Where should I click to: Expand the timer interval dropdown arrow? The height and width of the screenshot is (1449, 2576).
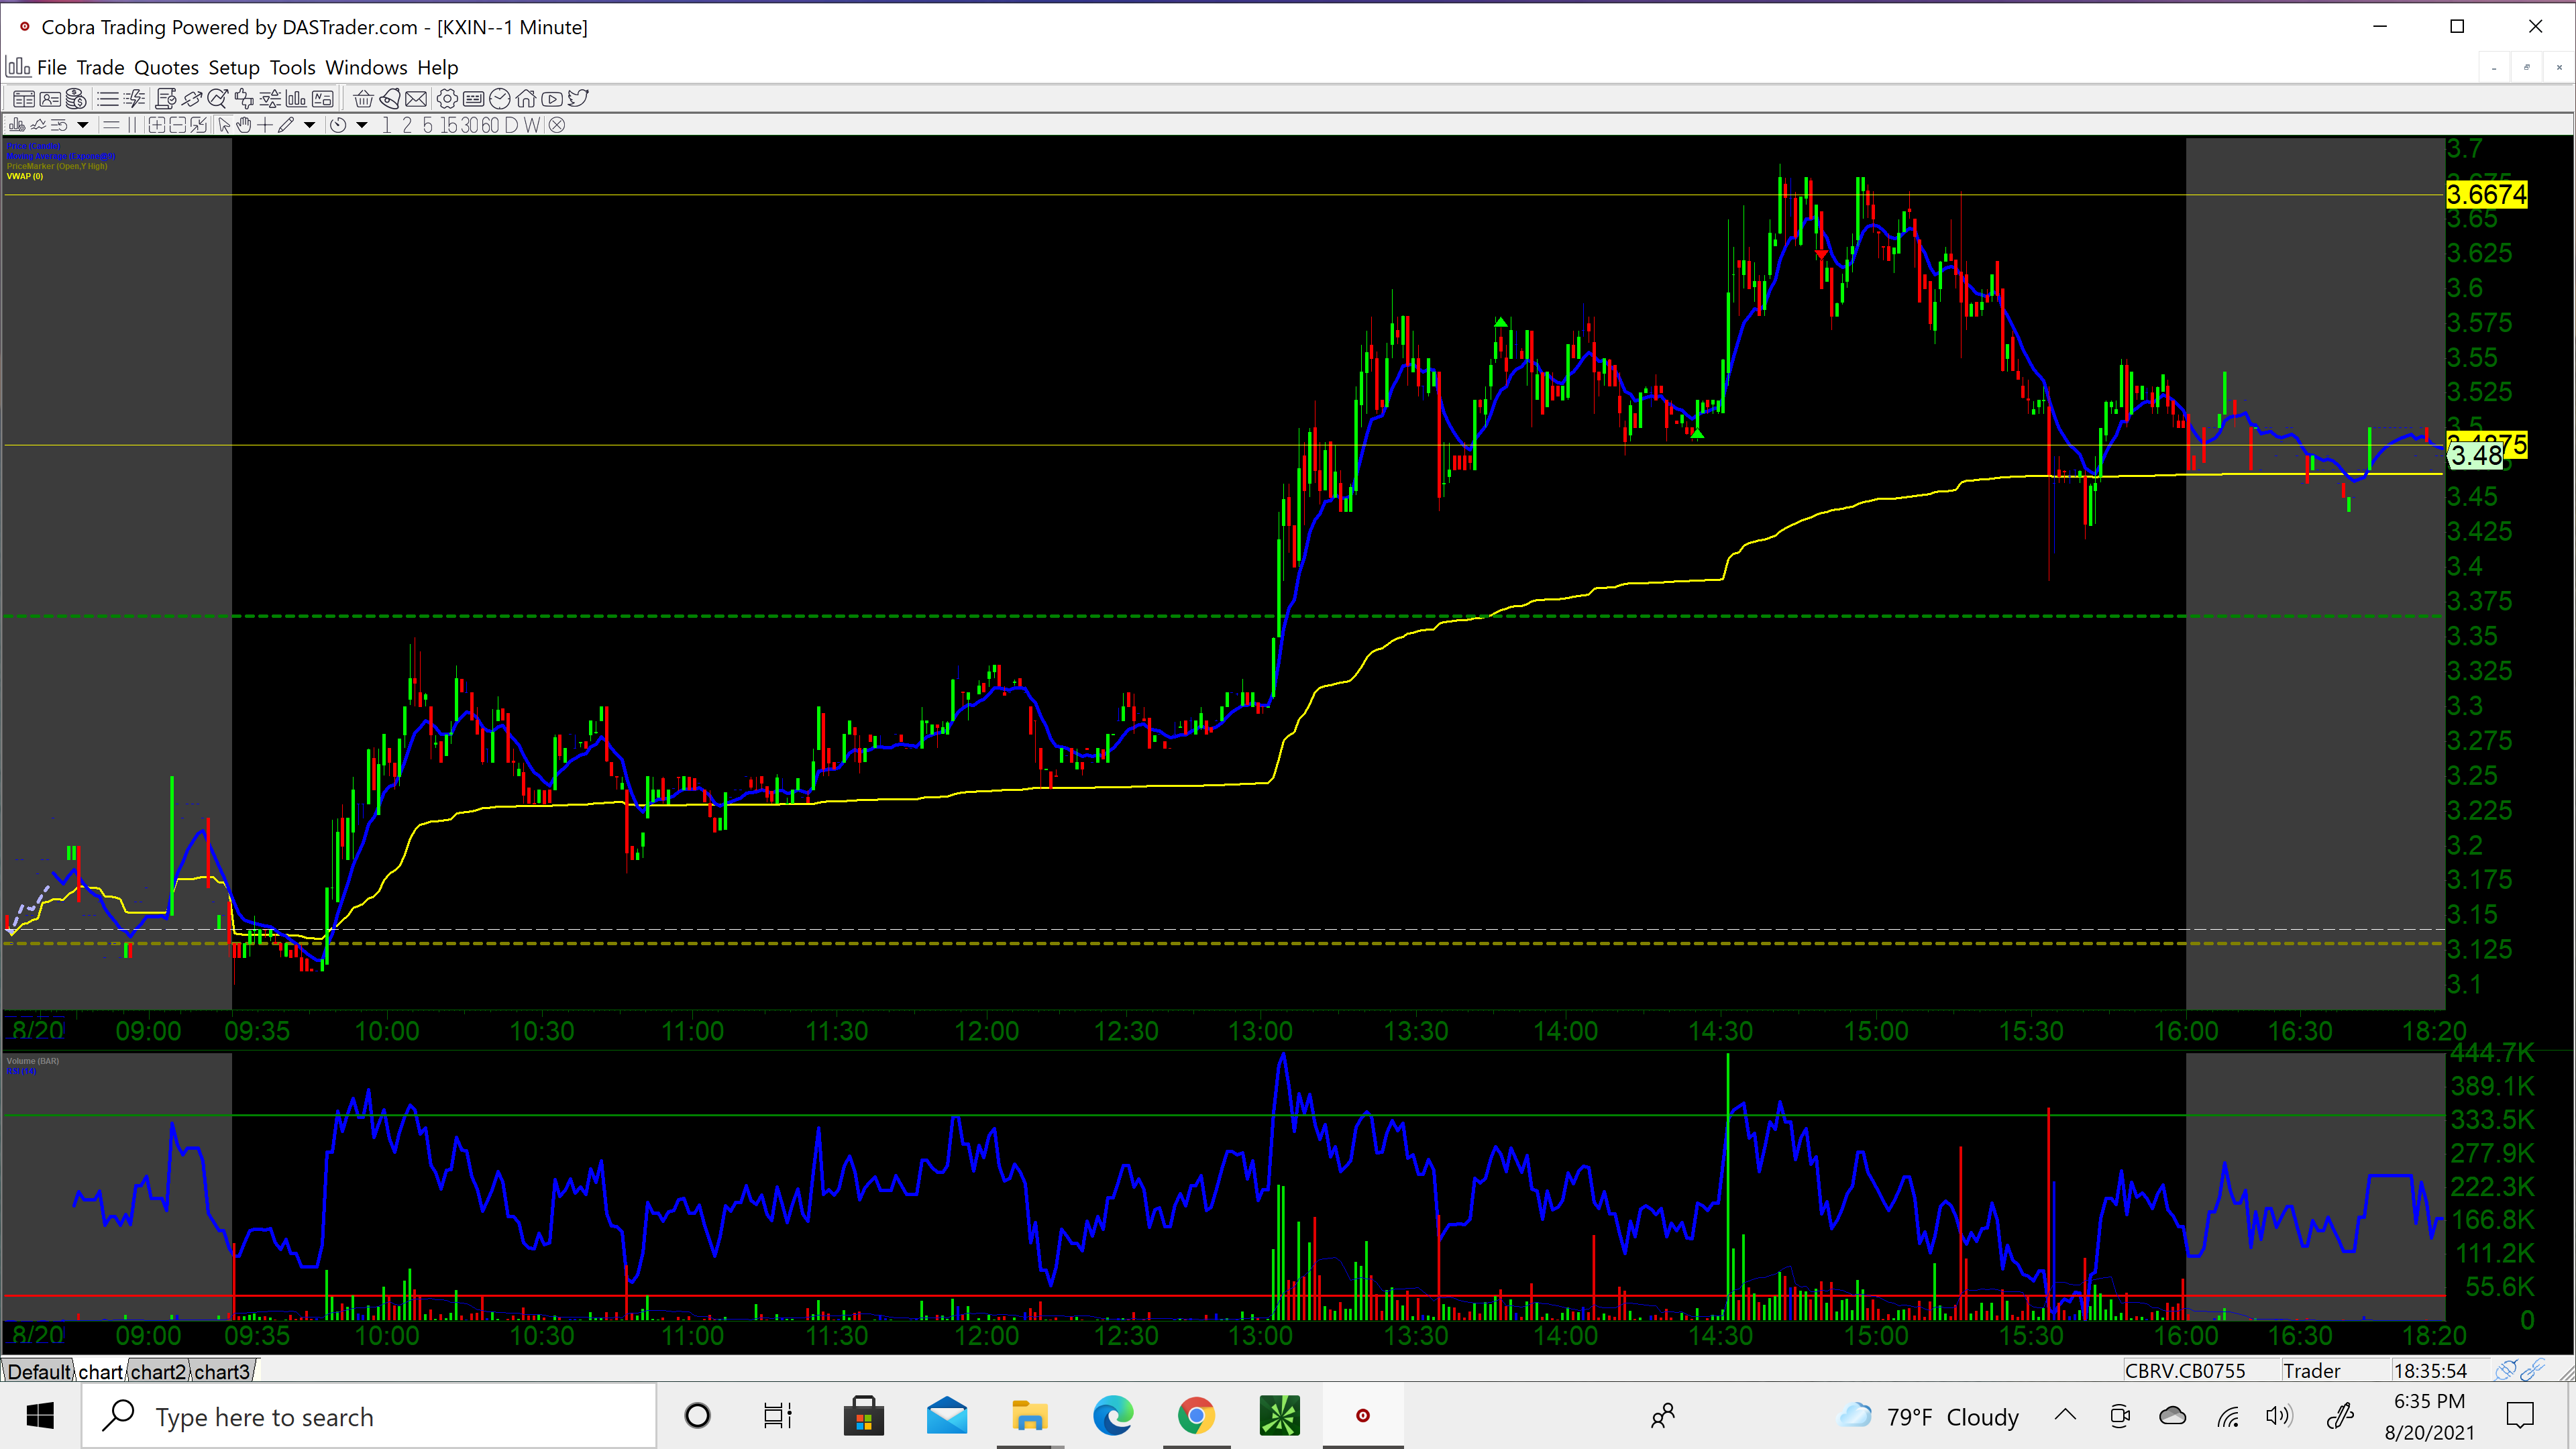coord(362,125)
